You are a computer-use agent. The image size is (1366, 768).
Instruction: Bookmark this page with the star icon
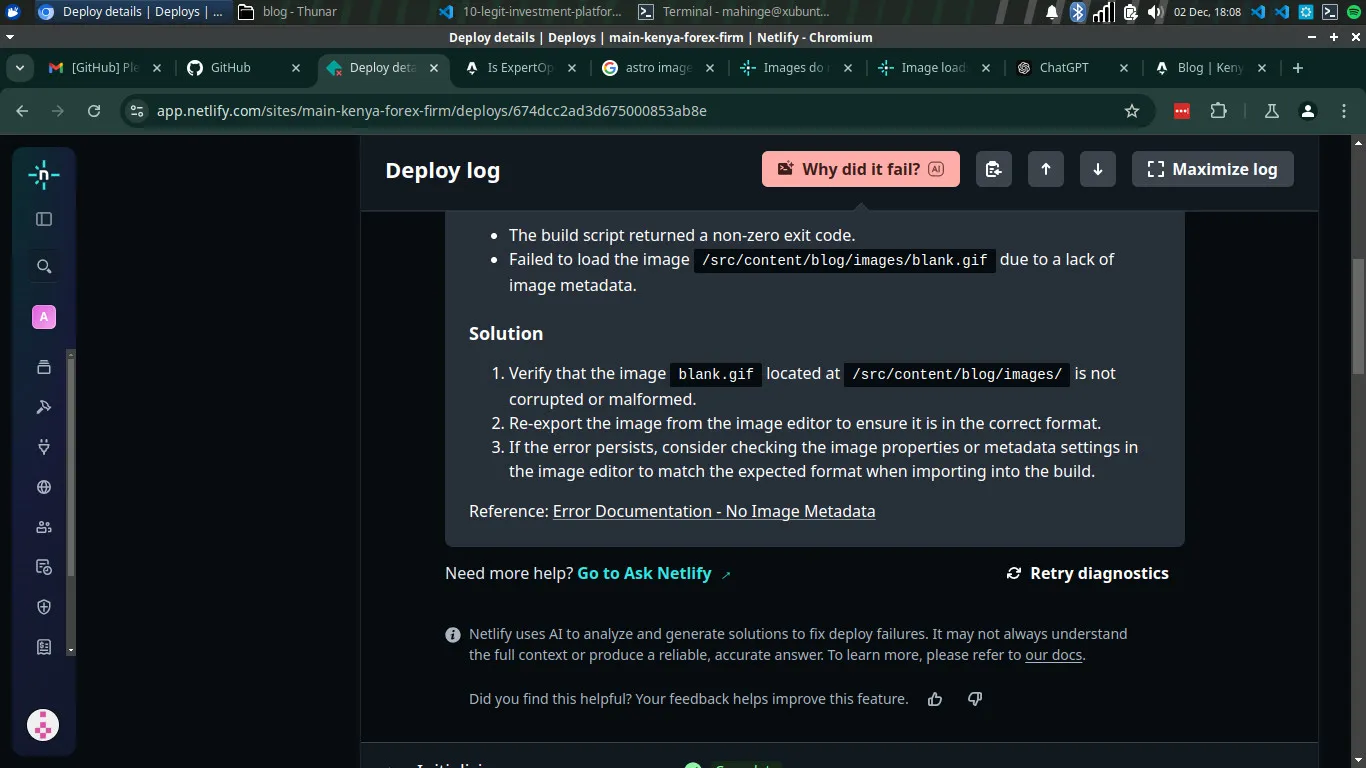point(1132,111)
